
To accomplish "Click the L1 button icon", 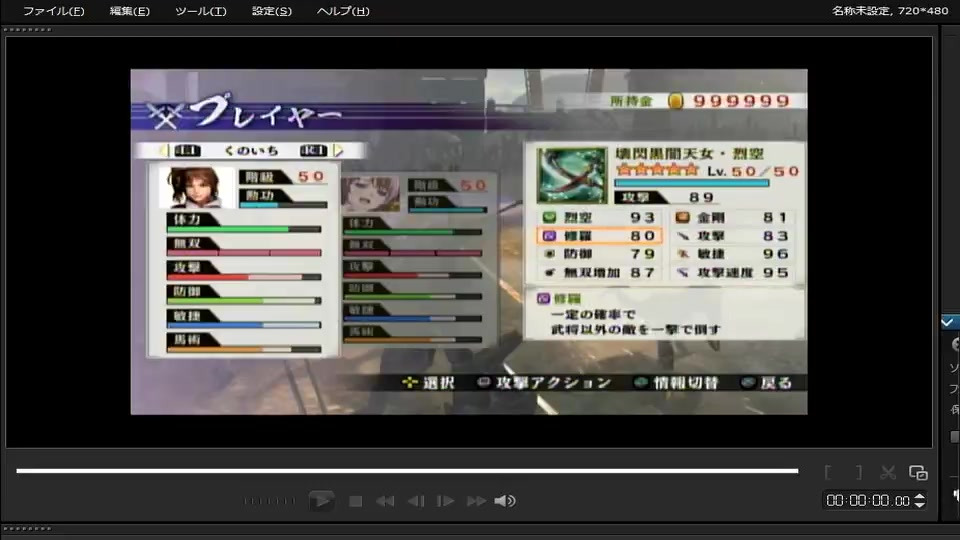I will tap(187, 151).
